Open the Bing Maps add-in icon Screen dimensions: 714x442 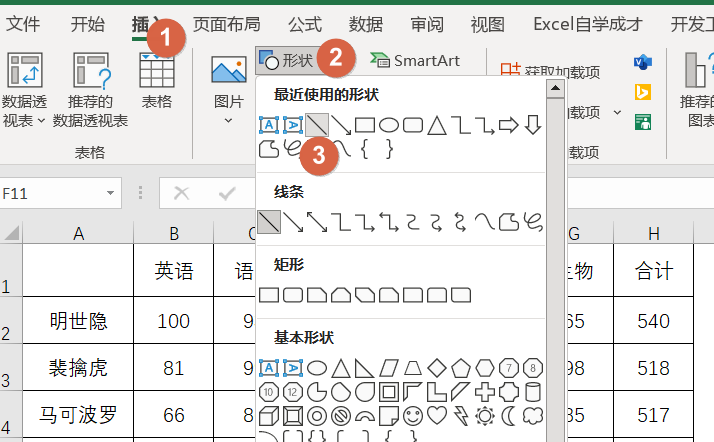643,92
